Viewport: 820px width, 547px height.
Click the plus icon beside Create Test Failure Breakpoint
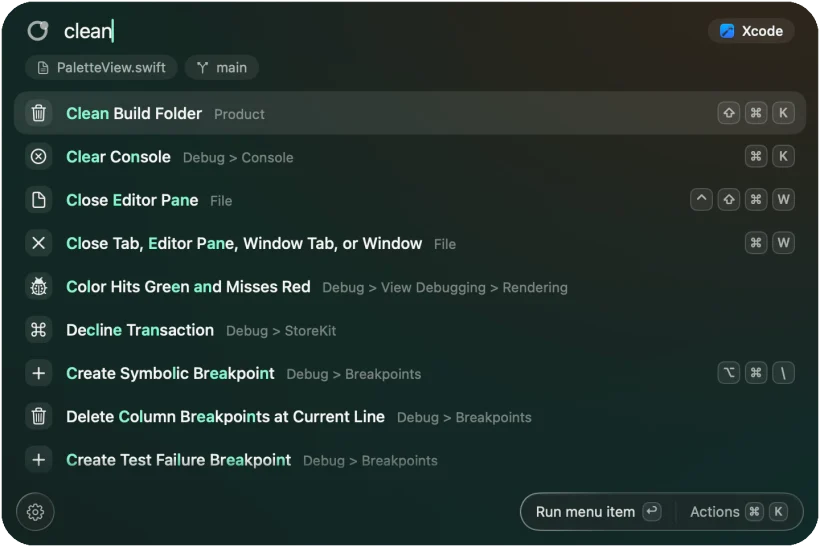pyautogui.click(x=39, y=460)
